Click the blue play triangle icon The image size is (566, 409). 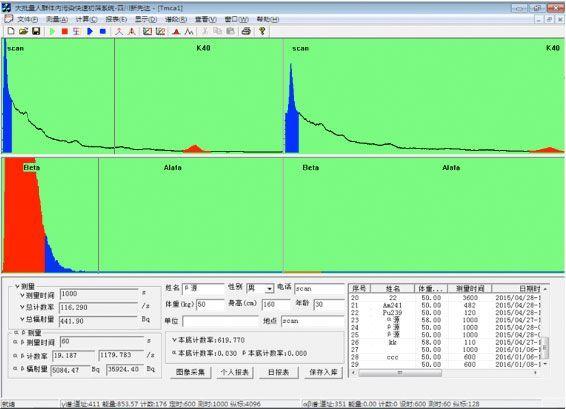[x=90, y=31]
